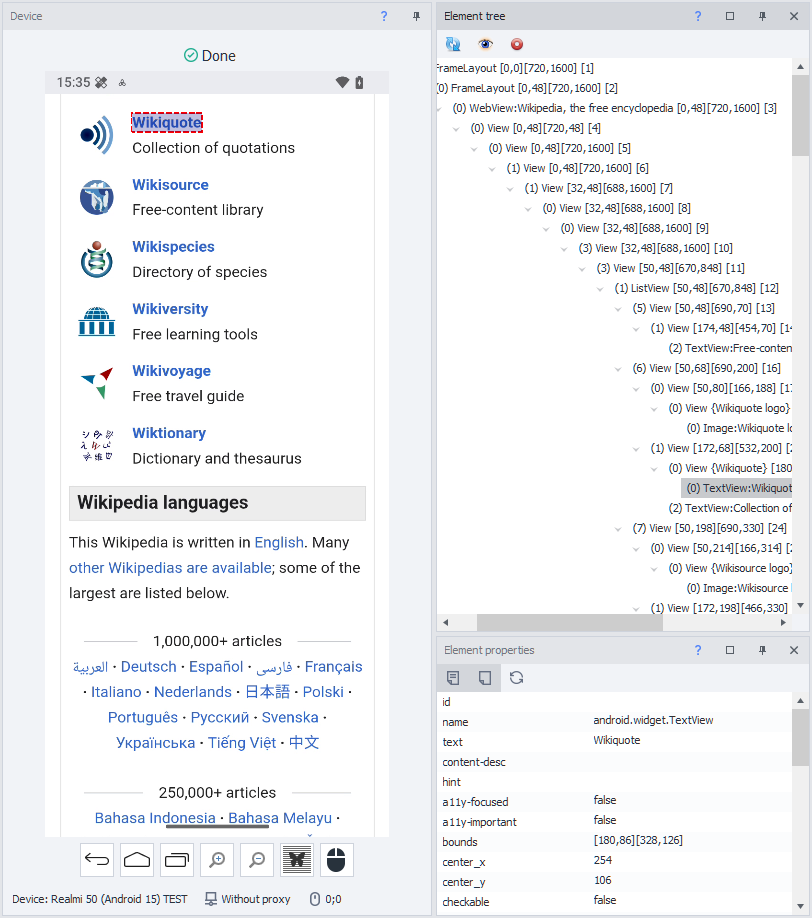Click the zoom in magnifier icon
This screenshot has height=918, width=812.
tap(217, 859)
